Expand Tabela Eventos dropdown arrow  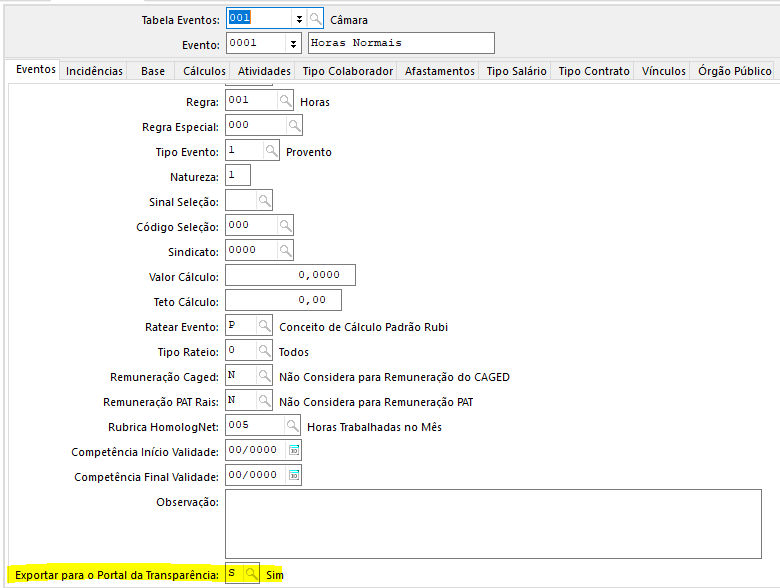coord(299,19)
